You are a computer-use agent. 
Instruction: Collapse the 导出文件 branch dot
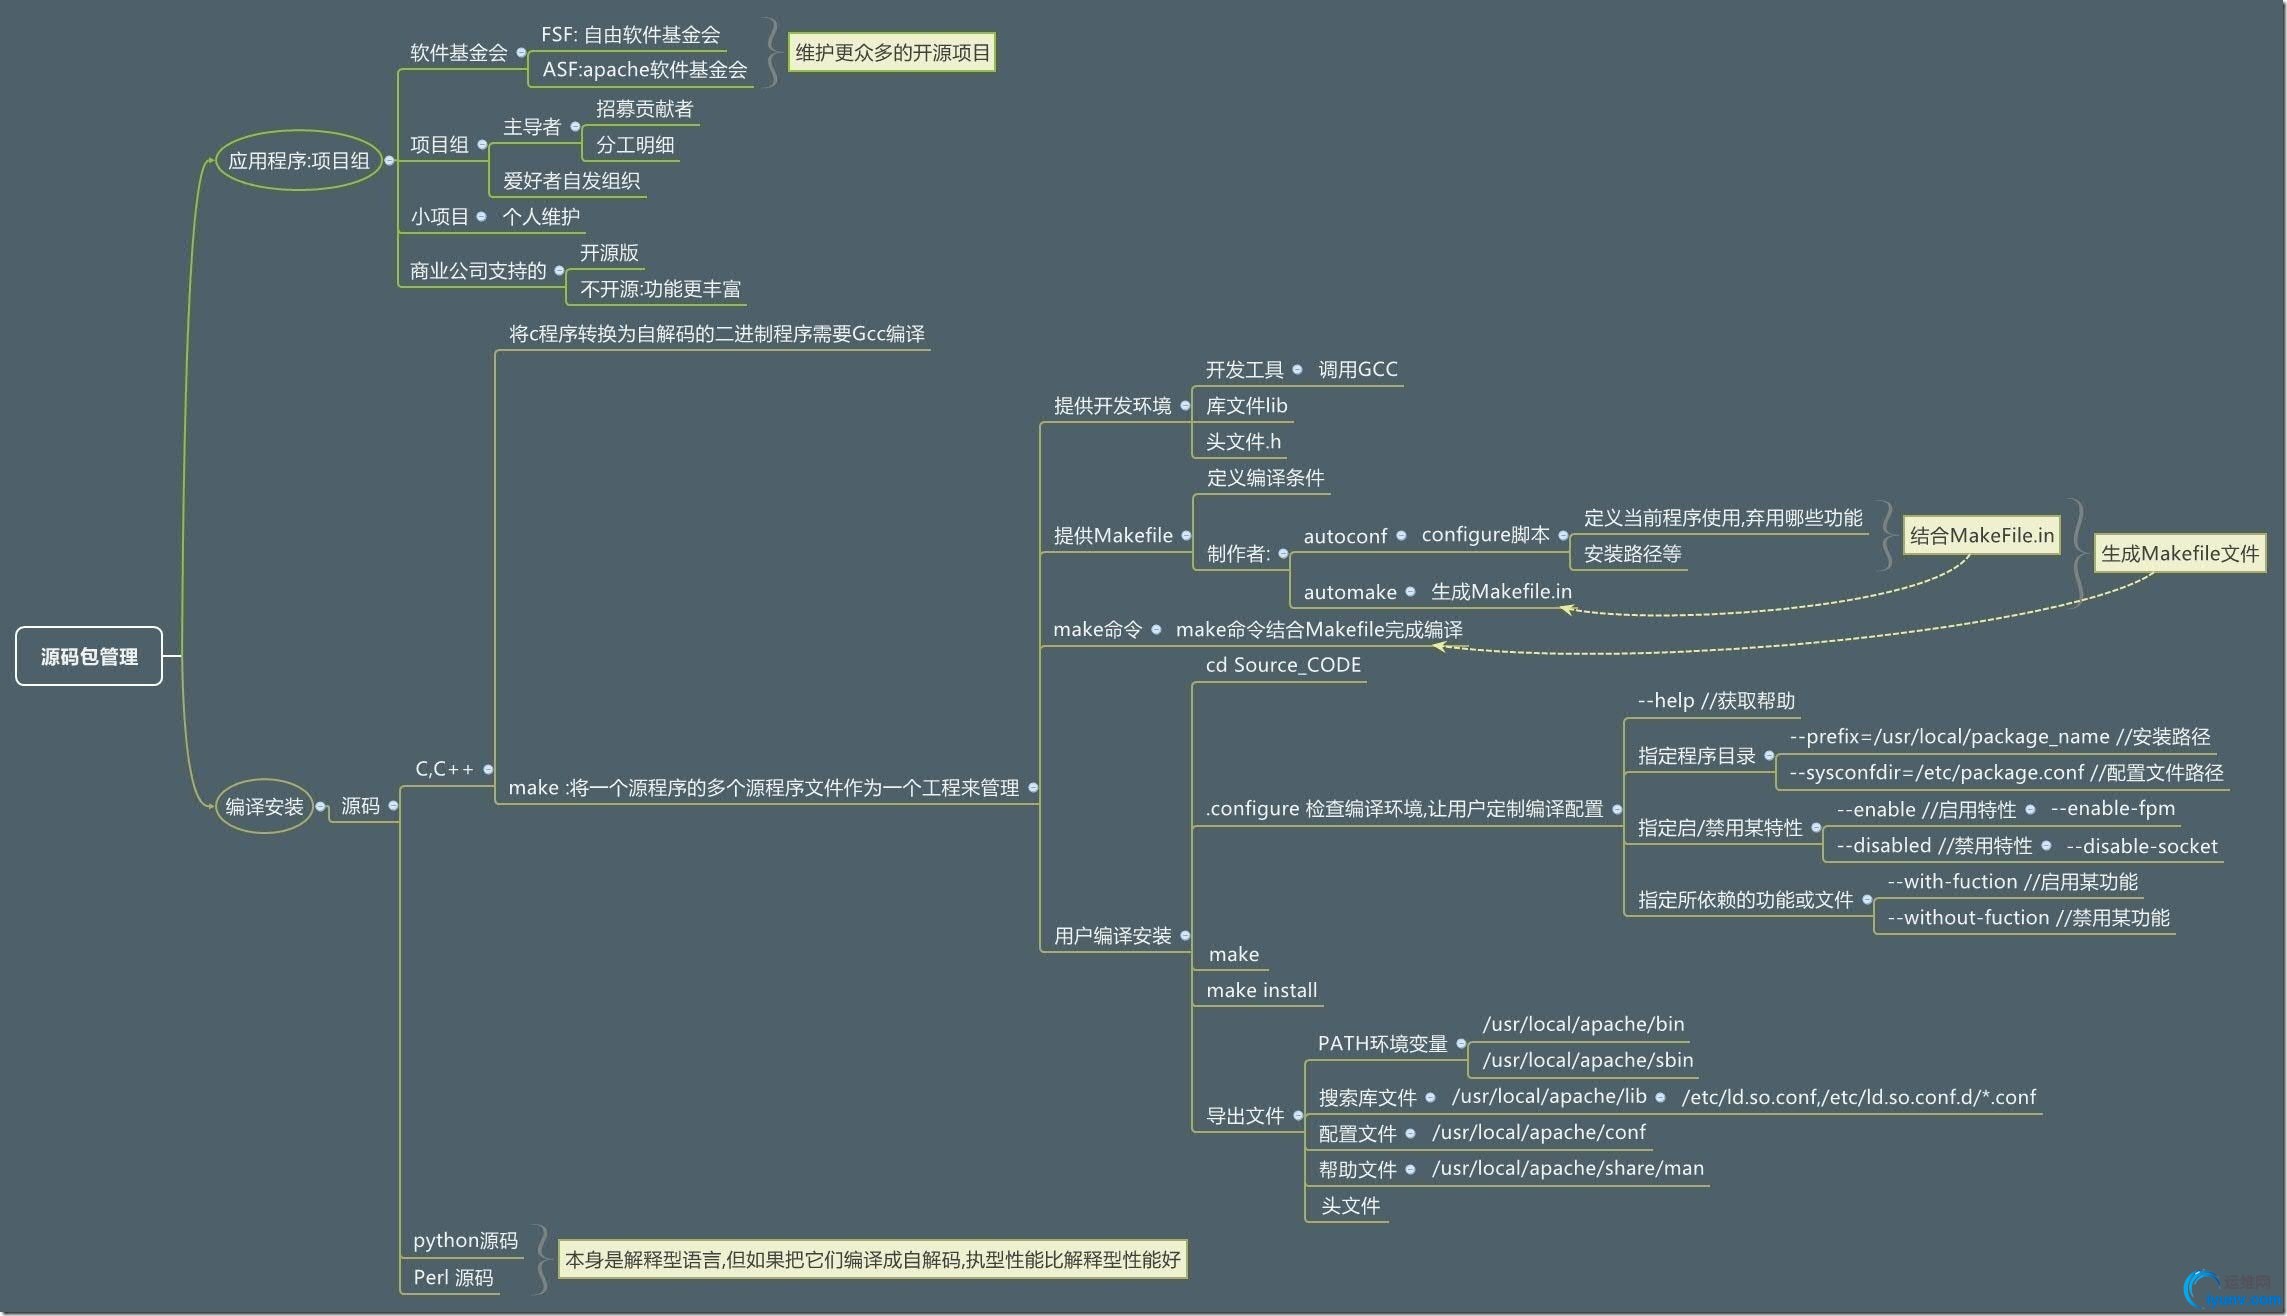(x=1298, y=1115)
